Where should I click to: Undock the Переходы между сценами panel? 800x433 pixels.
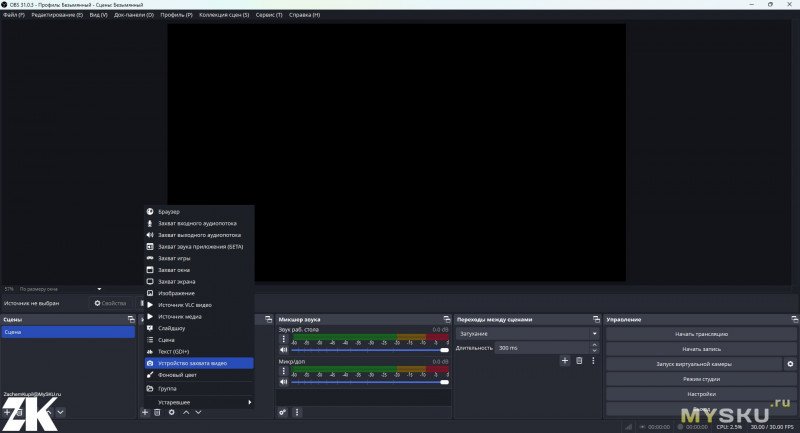click(x=596, y=319)
